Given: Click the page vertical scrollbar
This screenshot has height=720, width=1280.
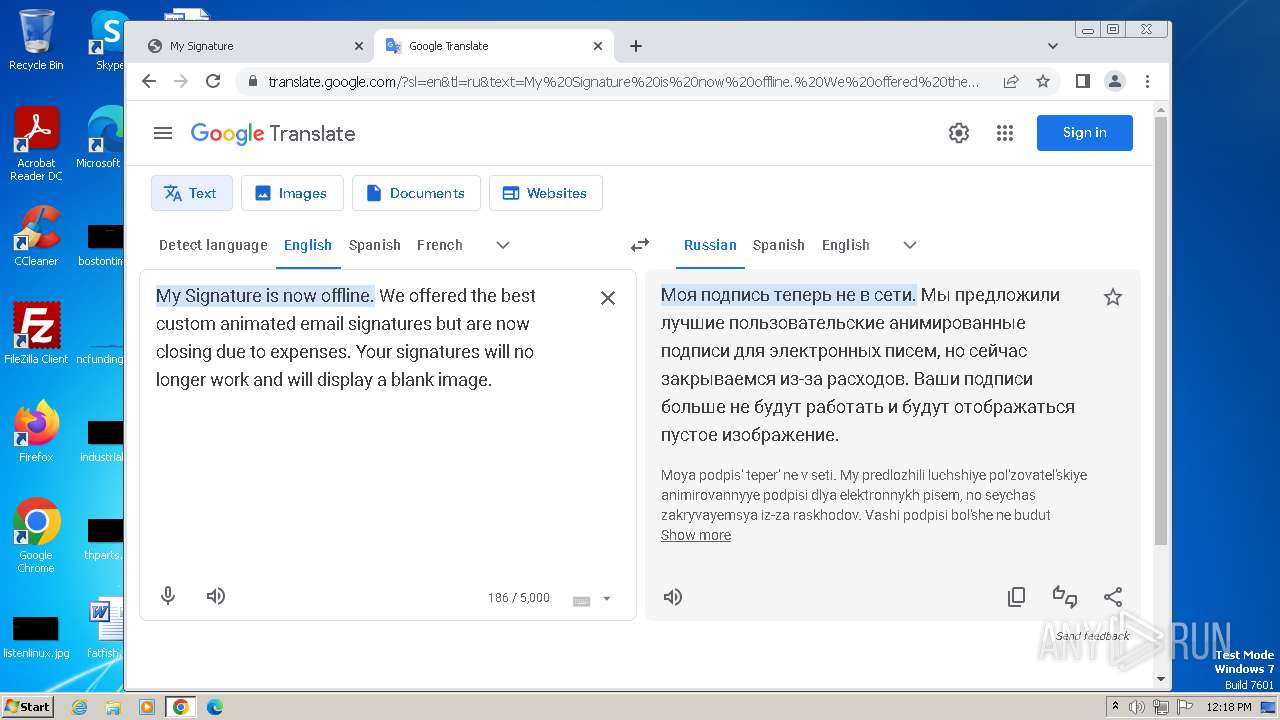Looking at the screenshot, I should point(1160,330).
